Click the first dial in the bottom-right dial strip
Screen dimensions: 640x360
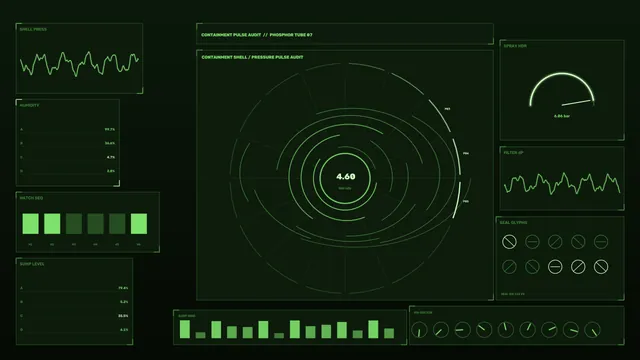(419, 330)
